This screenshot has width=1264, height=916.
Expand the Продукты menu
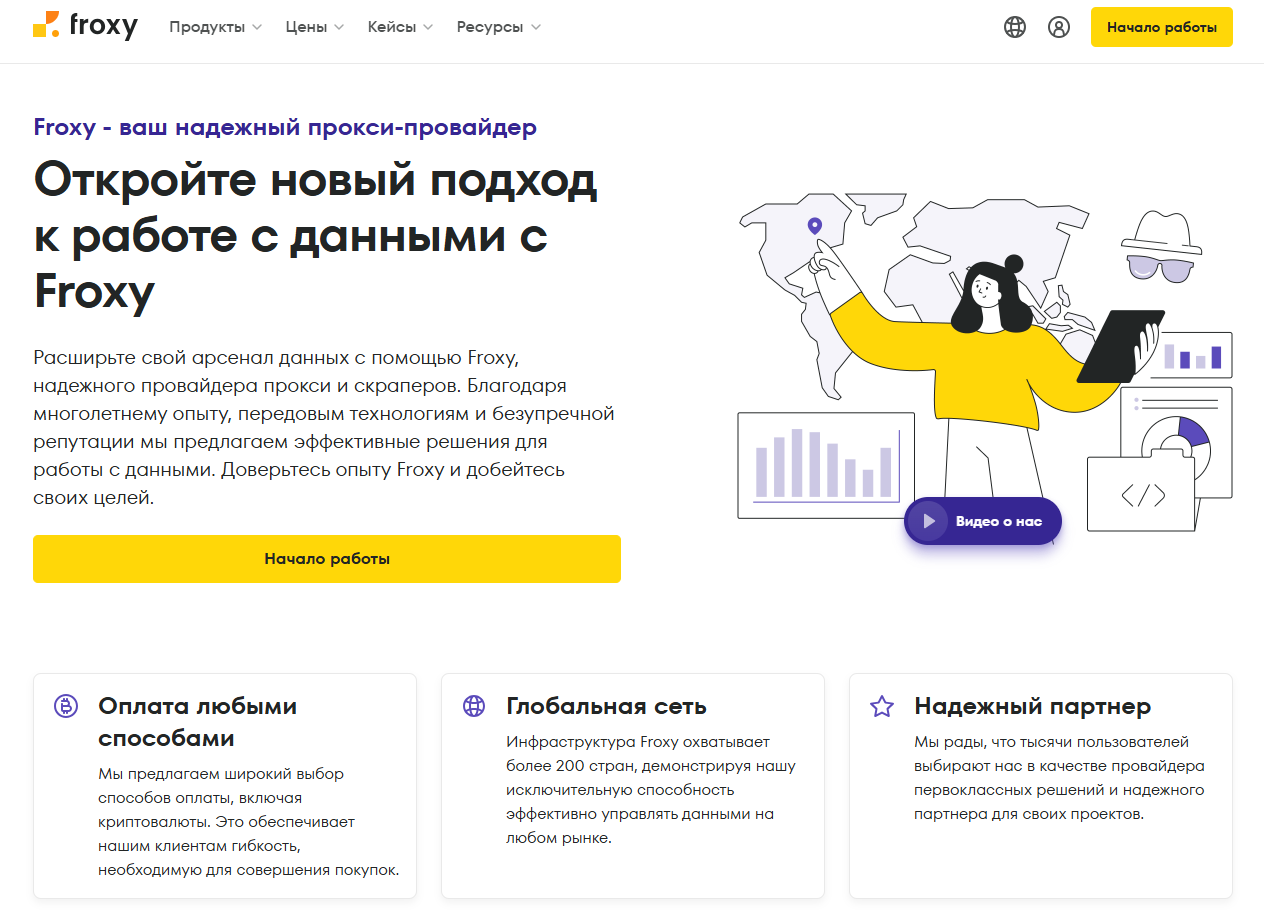215,27
